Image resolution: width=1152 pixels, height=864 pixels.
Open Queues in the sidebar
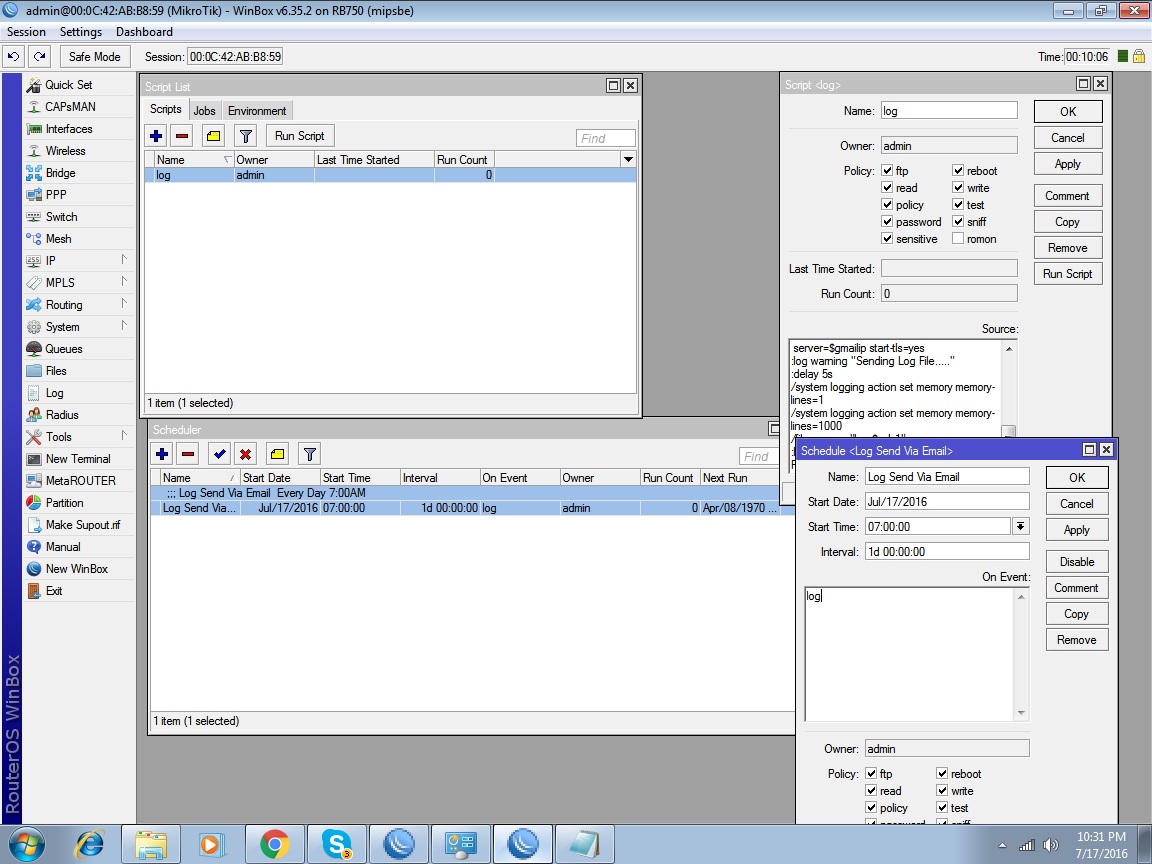click(x=64, y=349)
